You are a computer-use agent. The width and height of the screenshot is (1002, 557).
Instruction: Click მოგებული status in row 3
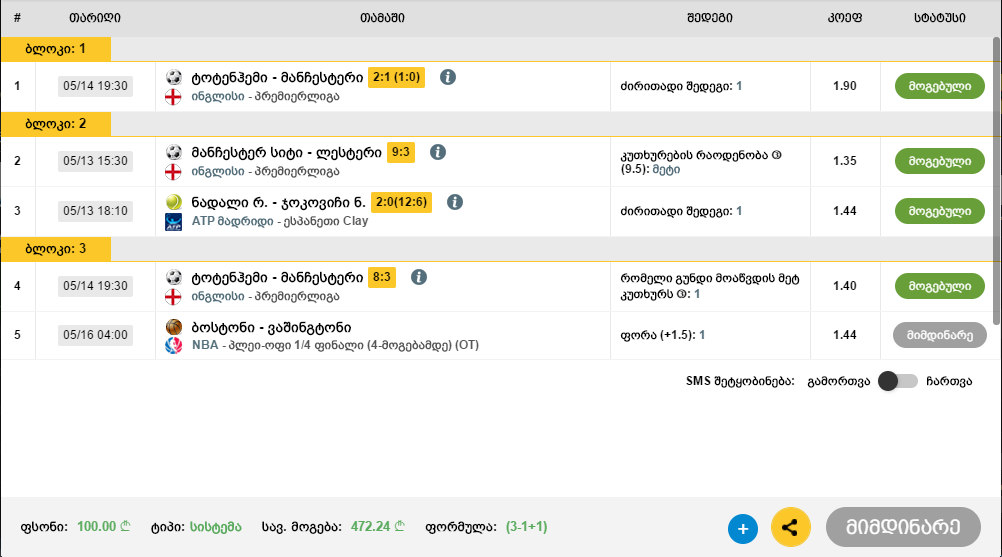[x=939, y=211]
